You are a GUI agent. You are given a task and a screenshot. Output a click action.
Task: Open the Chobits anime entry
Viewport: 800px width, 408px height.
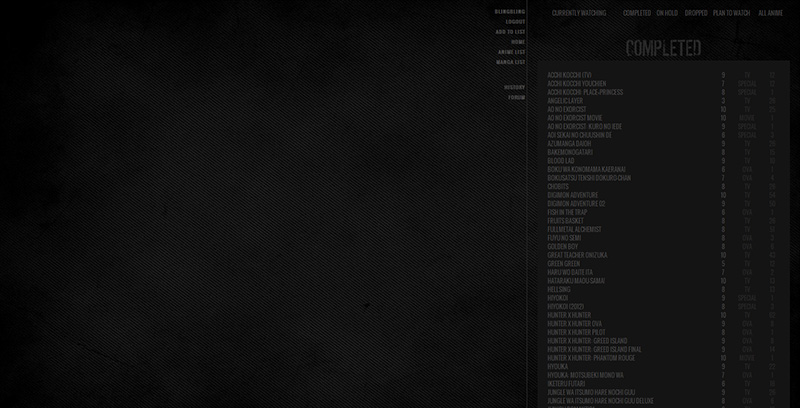click(558, 186)
